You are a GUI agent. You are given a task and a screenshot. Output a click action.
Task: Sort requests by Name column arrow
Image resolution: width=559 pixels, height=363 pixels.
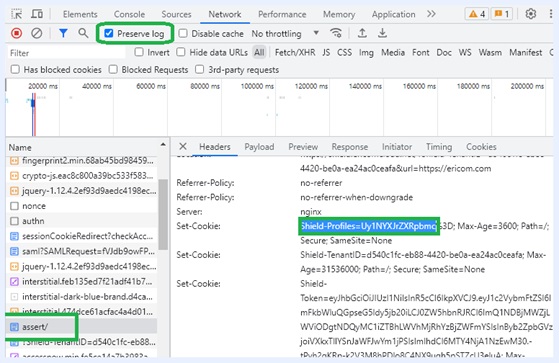(163, 145)
